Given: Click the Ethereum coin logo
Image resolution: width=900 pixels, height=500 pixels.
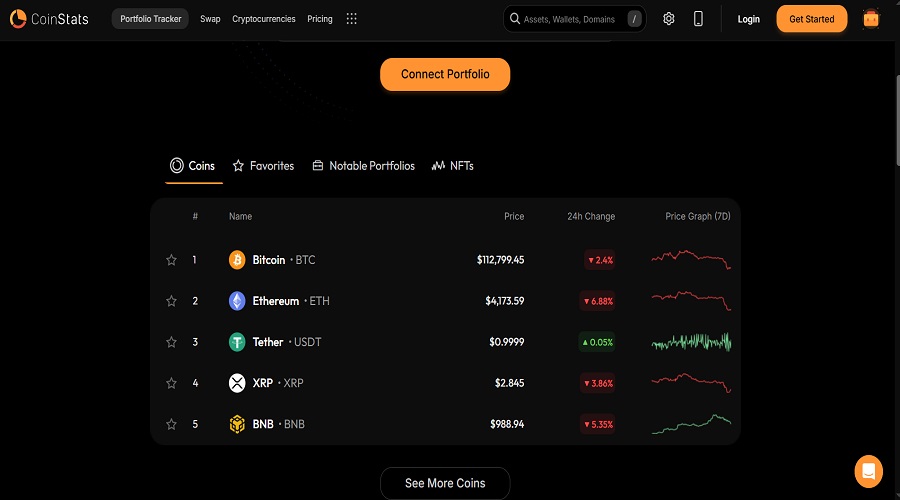Looking at the screenshot, I should click(x=237, y=301).
